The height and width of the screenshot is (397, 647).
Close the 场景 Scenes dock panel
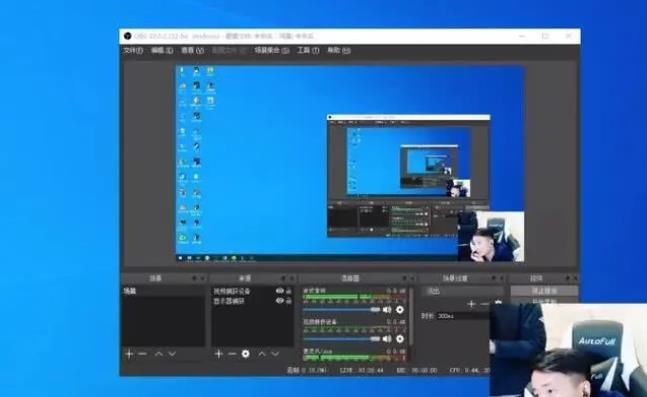pyautogui.click(x=203, y=279)
